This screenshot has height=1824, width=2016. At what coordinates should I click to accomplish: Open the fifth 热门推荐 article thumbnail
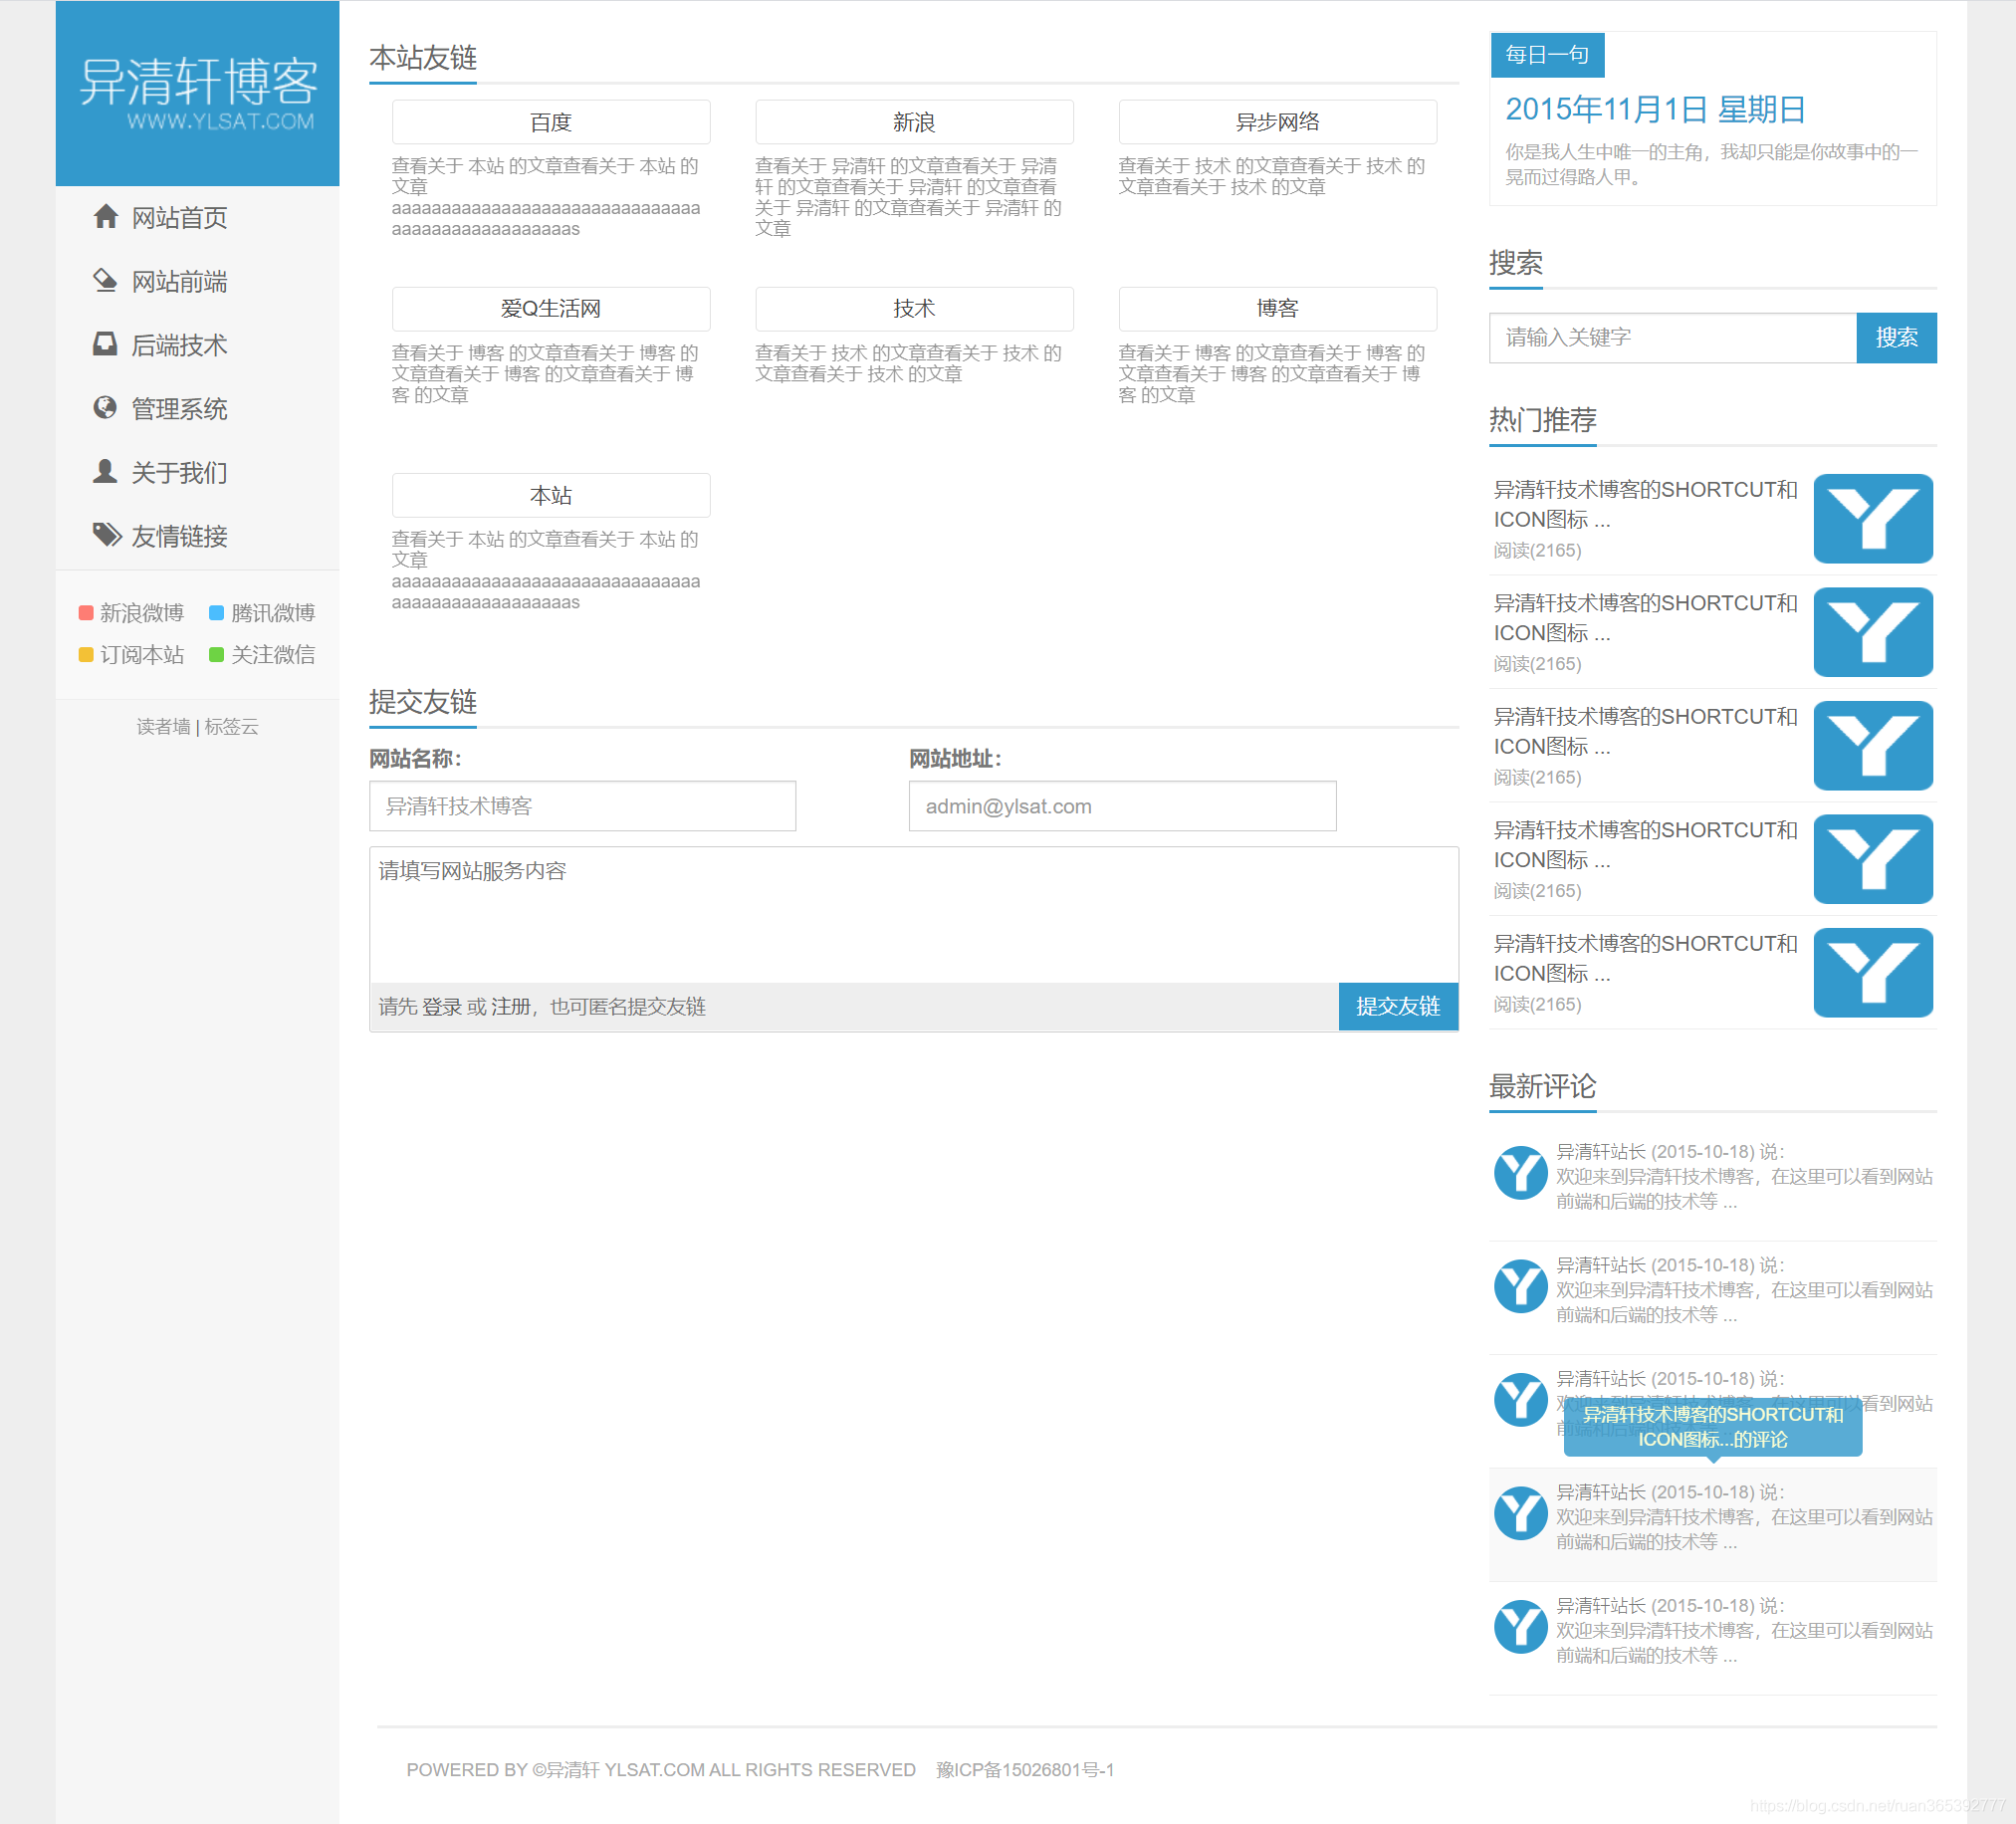click(x=1873, y=973)
